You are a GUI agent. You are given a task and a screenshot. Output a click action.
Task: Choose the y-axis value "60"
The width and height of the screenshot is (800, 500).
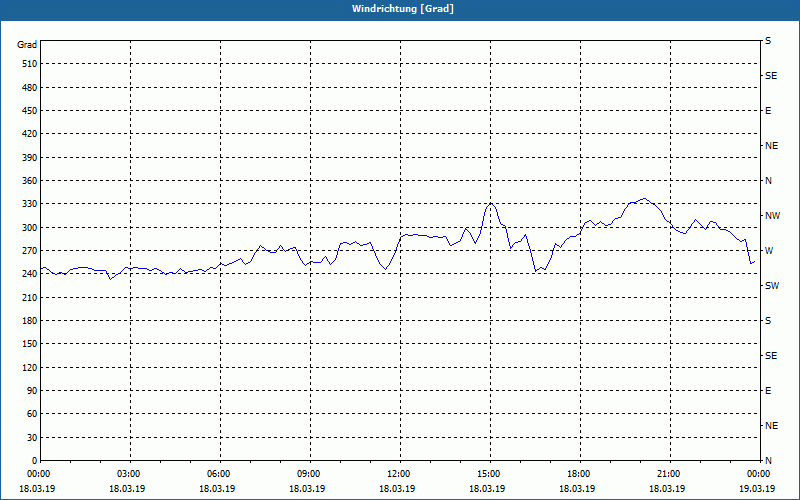(32, 414)
